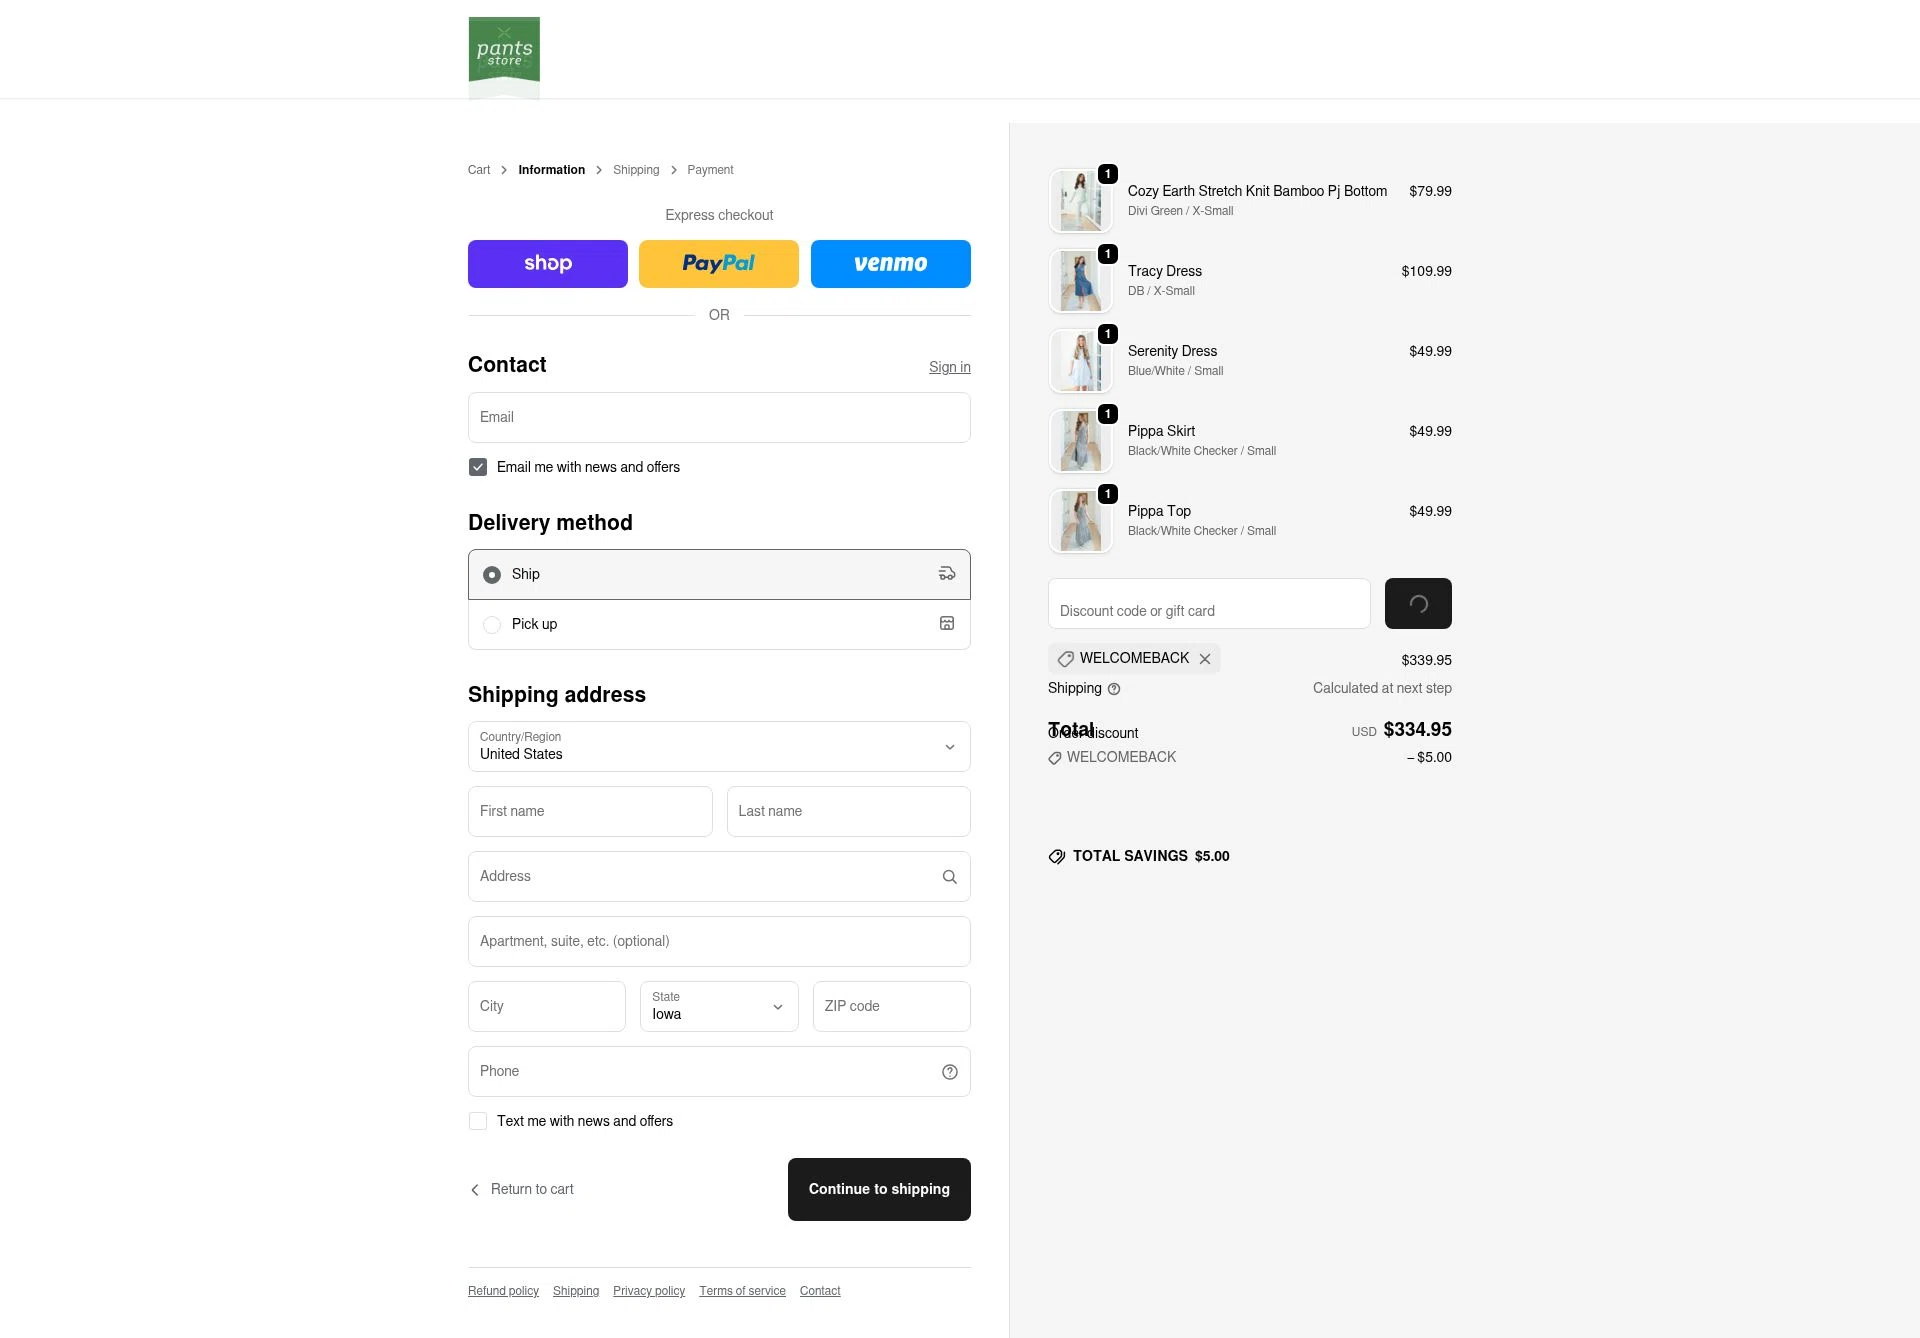Image resolution: width=1920 pixels, height=1338 pixels.
Task: Go back to the Cart breadcrumb step
Action: point(479,170)
